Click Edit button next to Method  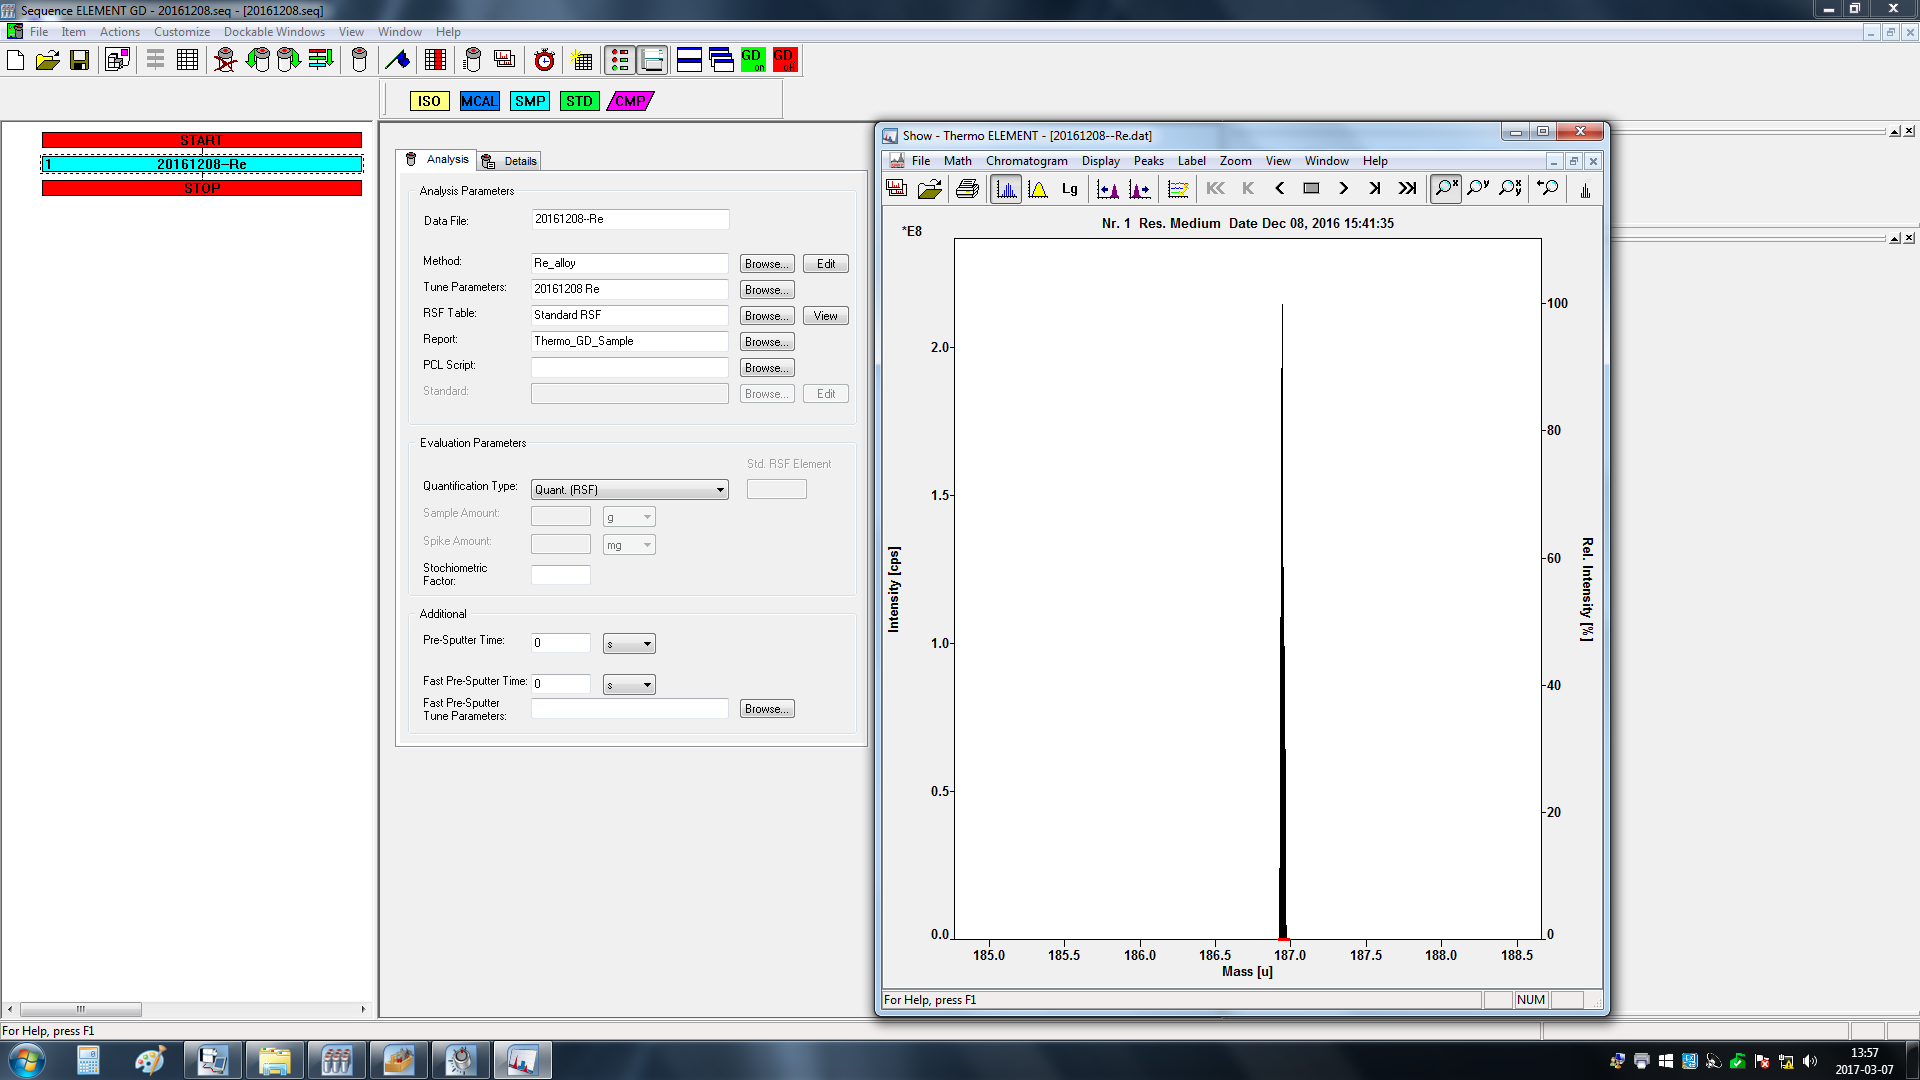825,264
